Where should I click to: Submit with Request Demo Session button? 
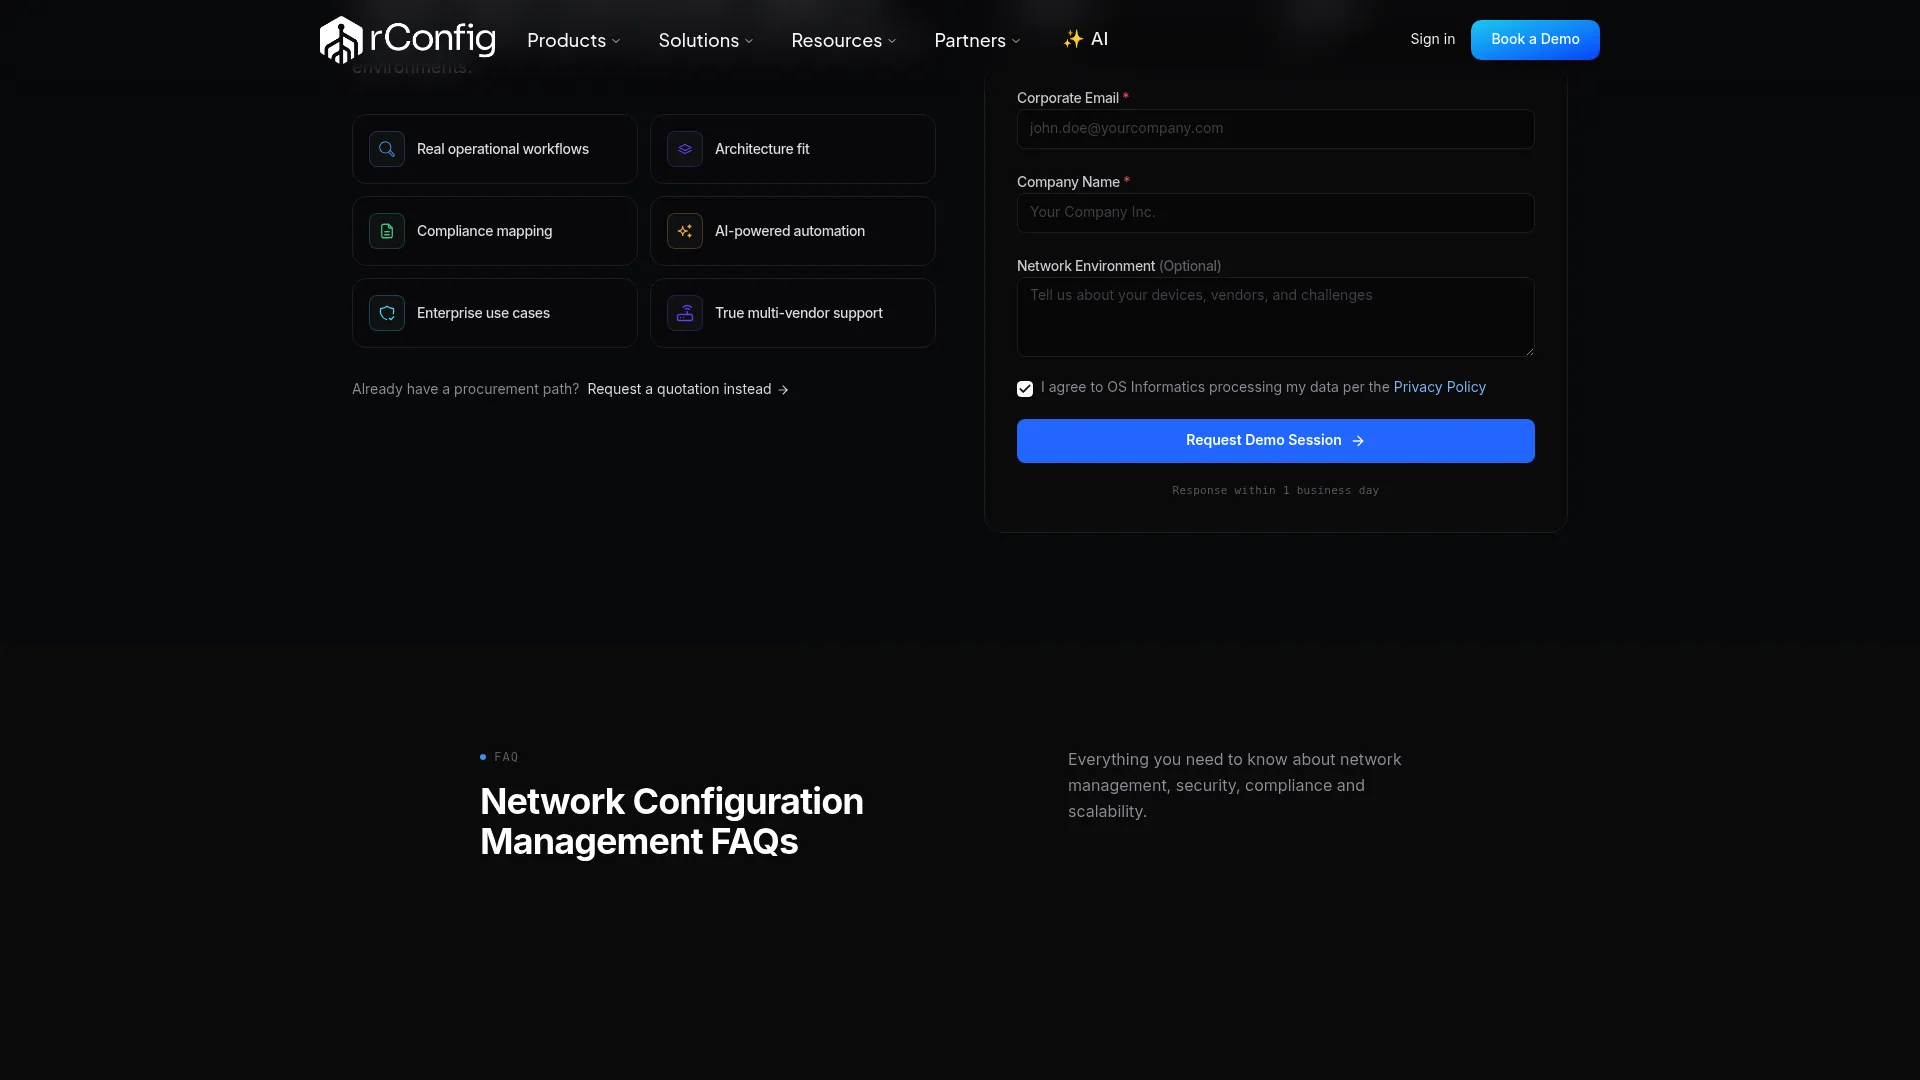[1276, 441]
